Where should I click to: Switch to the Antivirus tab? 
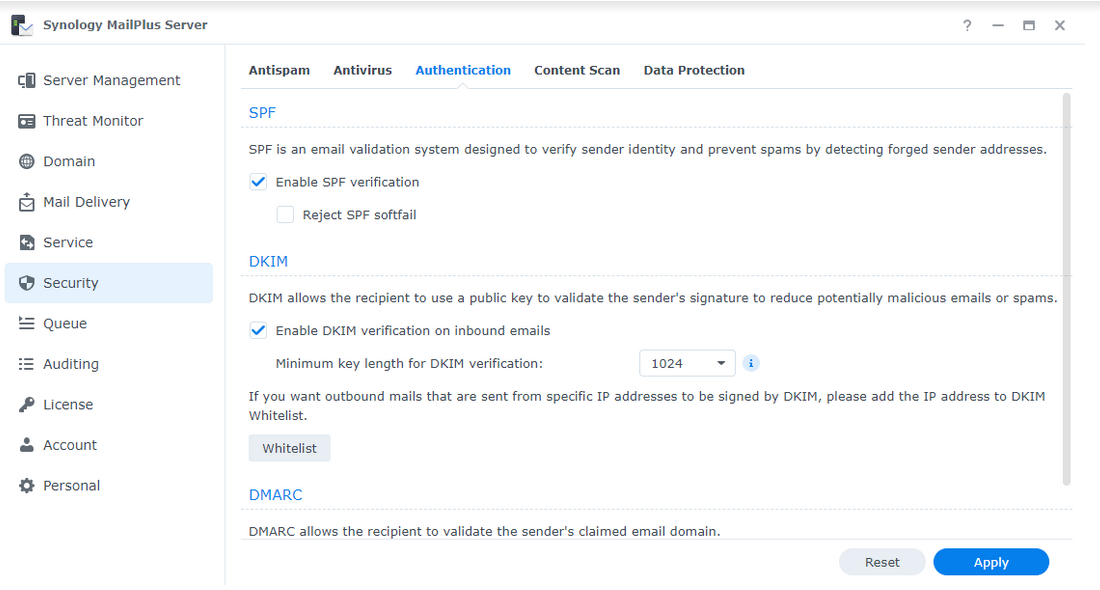pos(363,71)
